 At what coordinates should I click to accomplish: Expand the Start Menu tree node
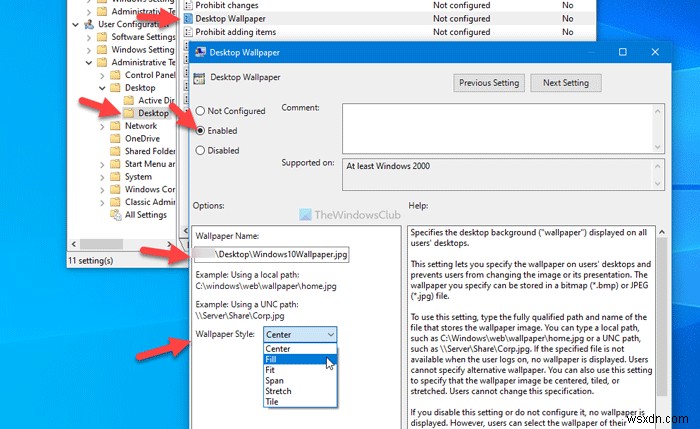point(102,164)
